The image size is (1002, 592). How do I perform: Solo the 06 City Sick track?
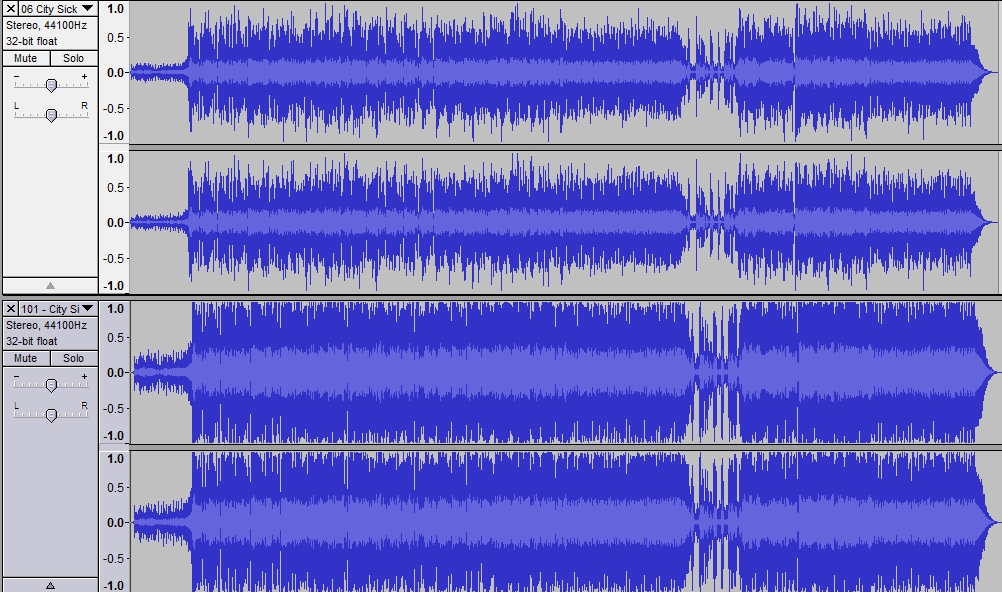pyautogui.click(x=73, y=58)
